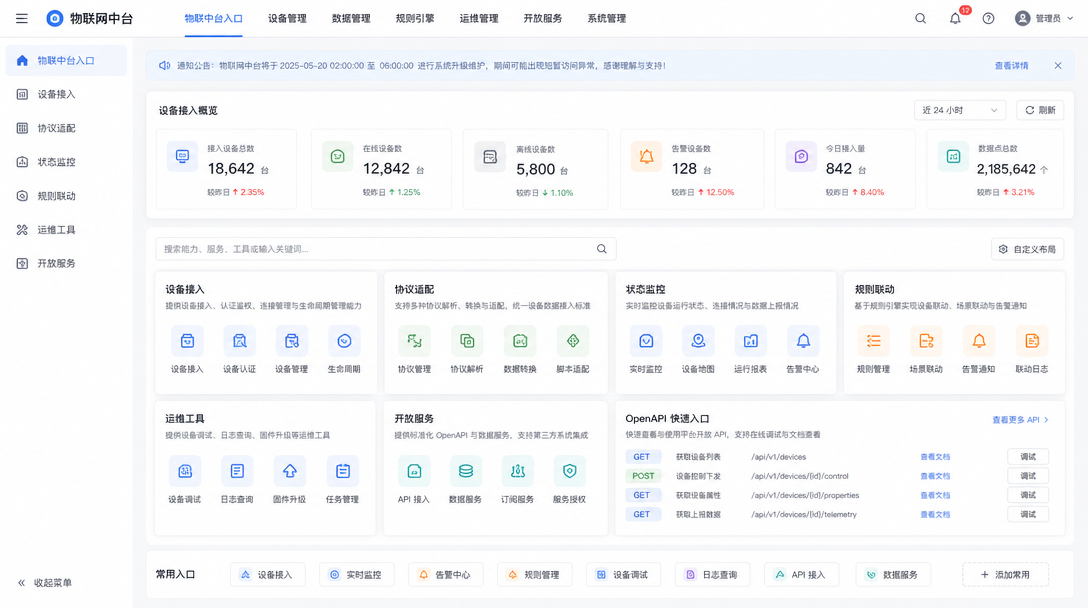Click the 刷新 refresh button
This screenshot has height=608, width=1088.
[x=1040, y=110]
